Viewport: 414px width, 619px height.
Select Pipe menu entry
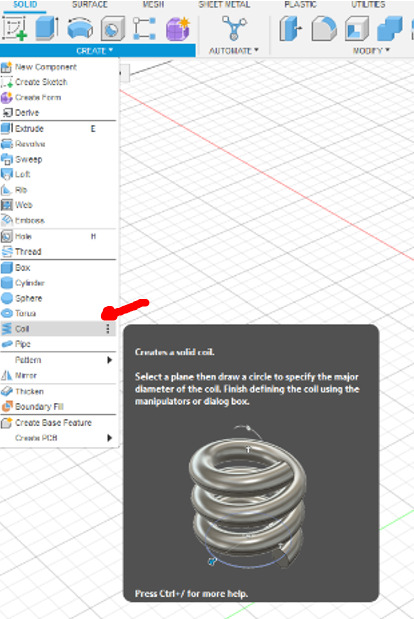[58, 344]
